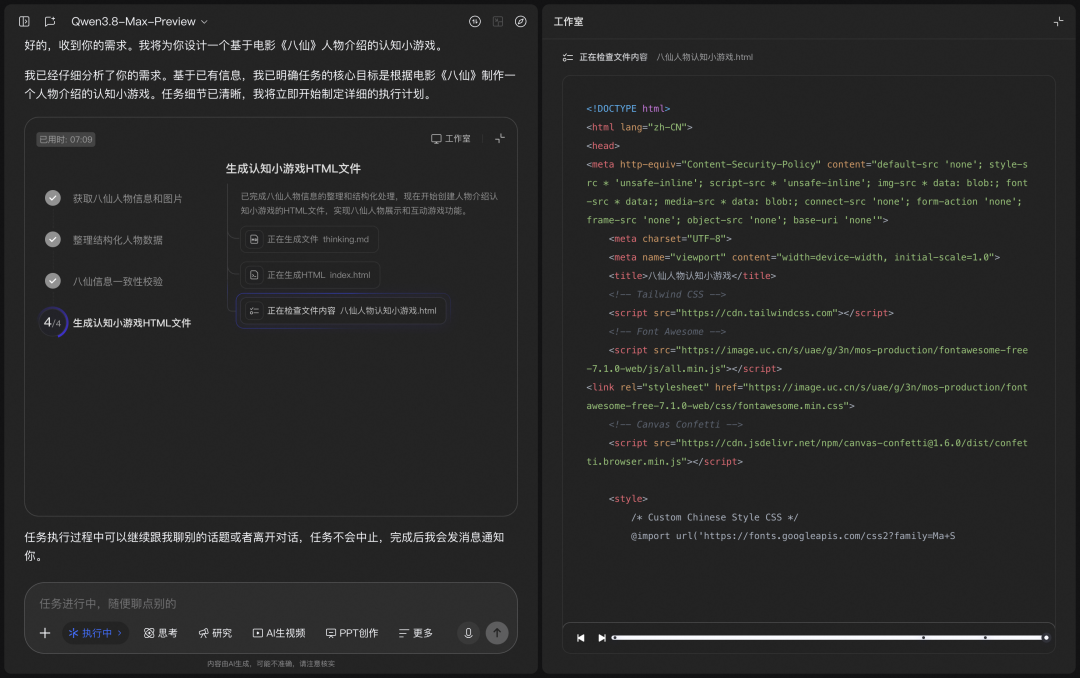Click the file name 八仙人物认知小游戏.html in 工作室 header
This screenshot has width=1080, height=678.
coord(705,57)
